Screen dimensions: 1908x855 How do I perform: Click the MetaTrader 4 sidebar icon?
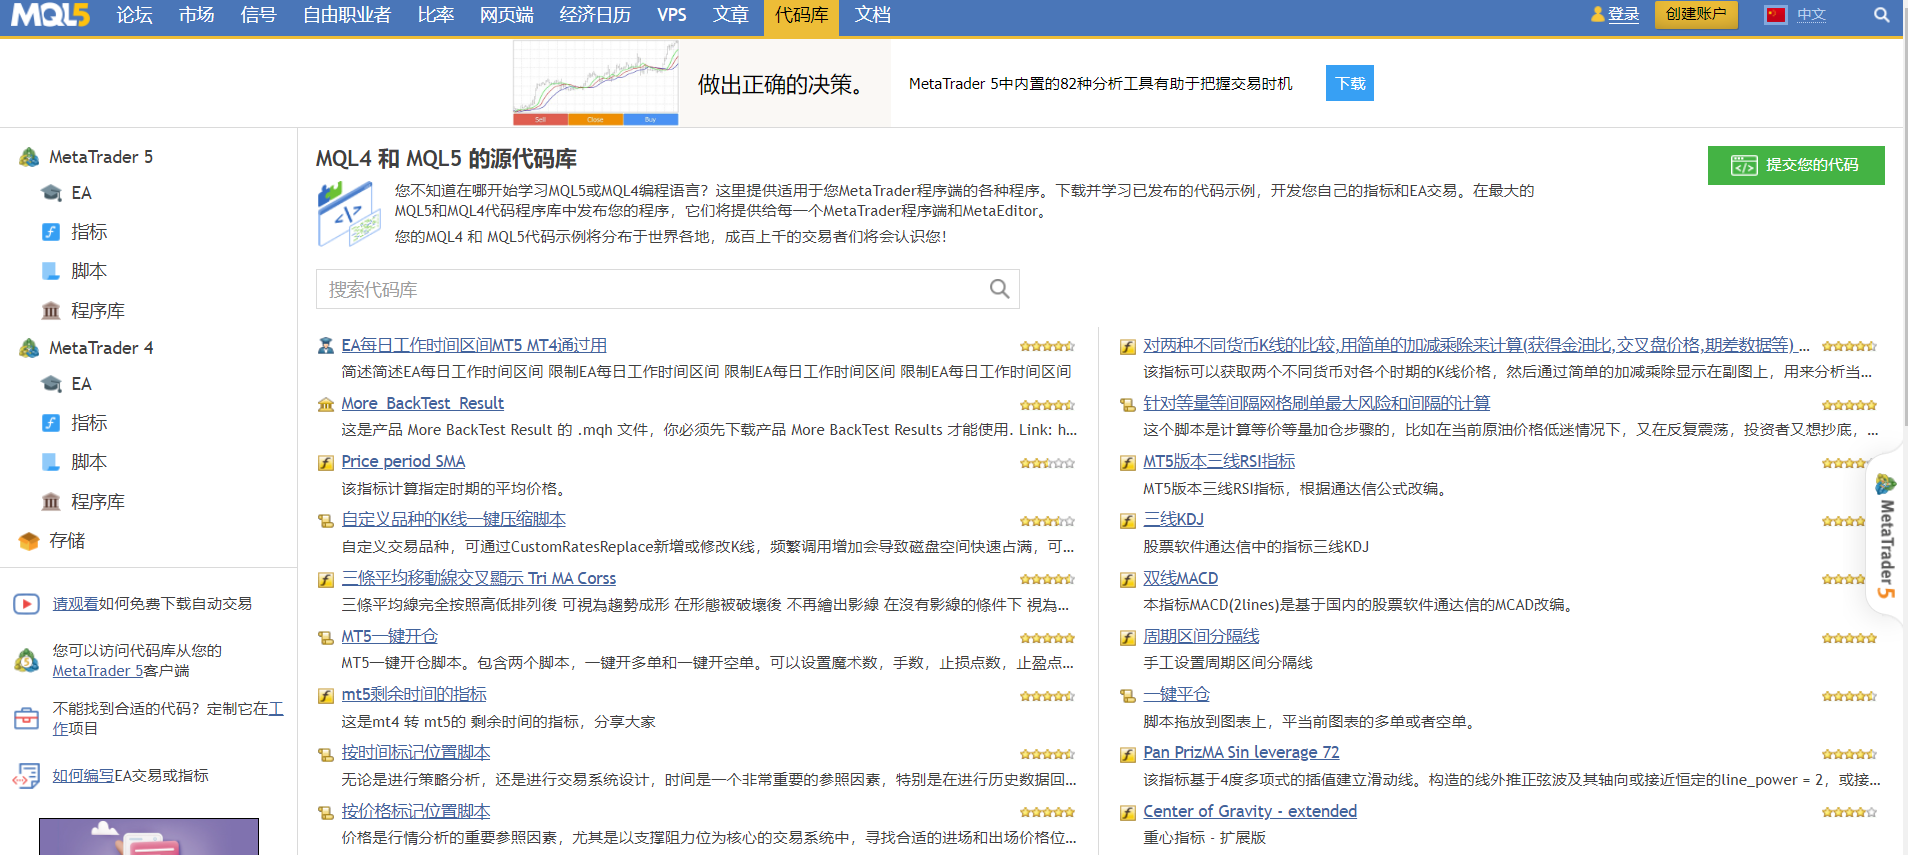[x=29, y=348]
